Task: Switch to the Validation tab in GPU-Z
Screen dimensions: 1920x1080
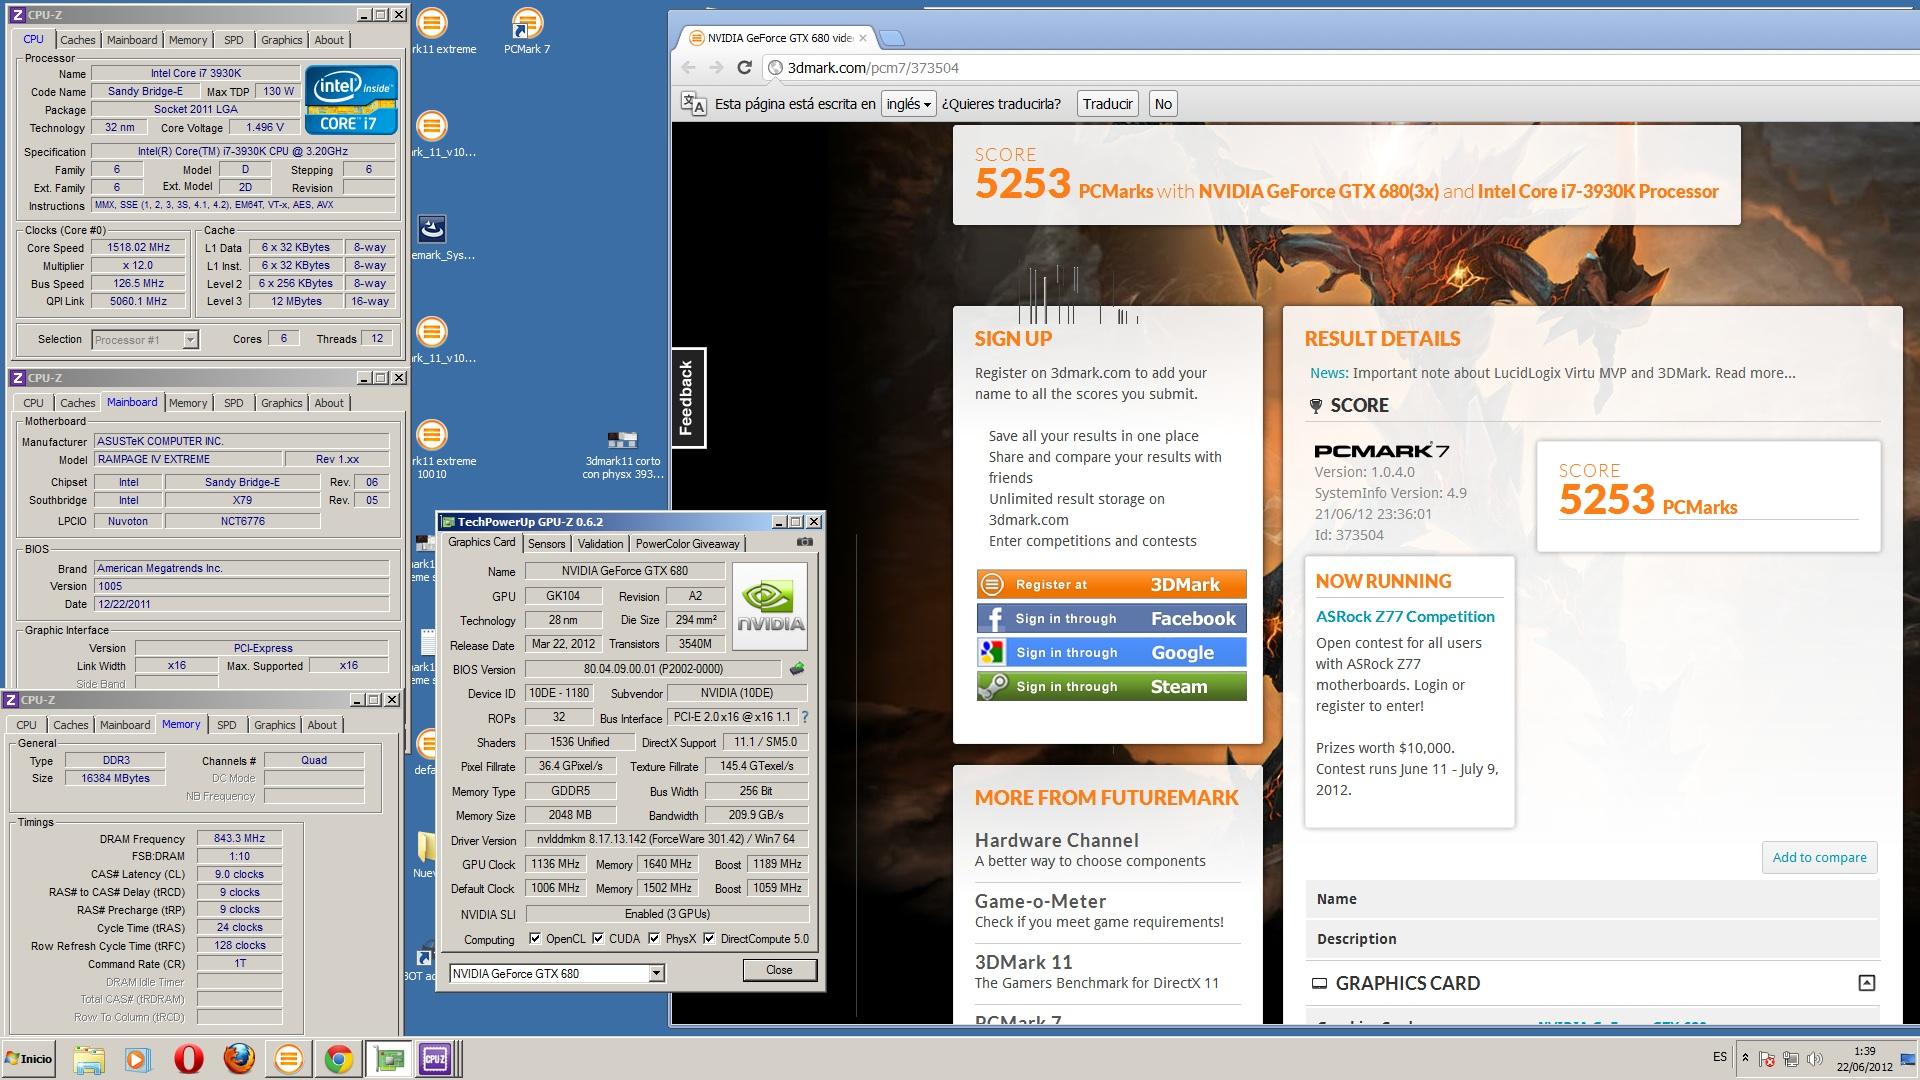Action: (600, 543)
